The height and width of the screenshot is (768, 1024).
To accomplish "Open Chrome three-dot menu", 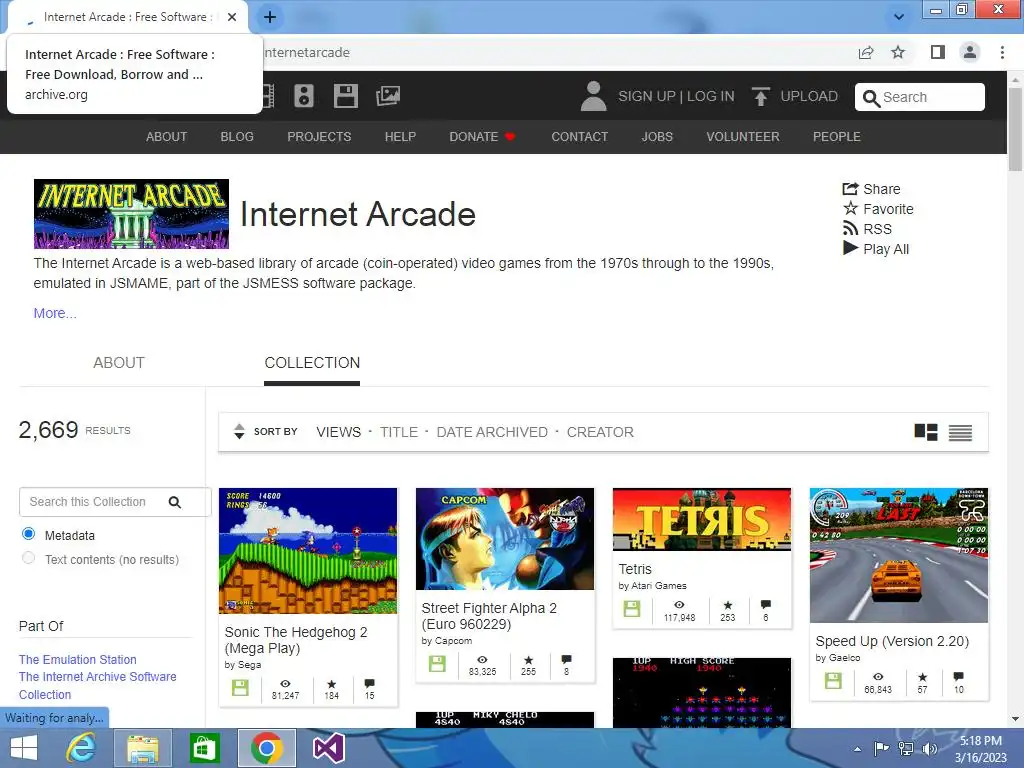I will click(1002, 52).
